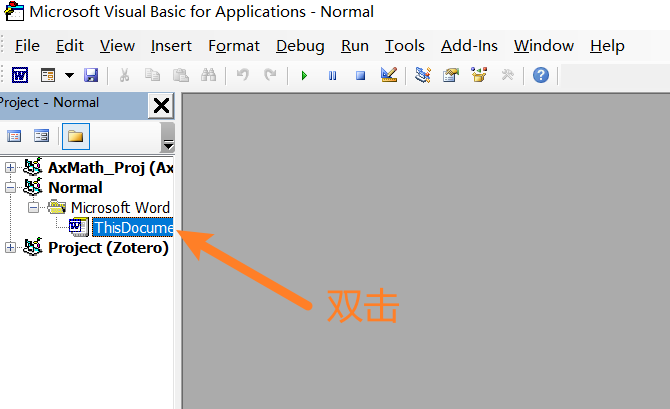The width and height of the screenshot is (670, 409).
Task: Open the Properties Window toolbar icon
Action: click(x=451, y=75)
